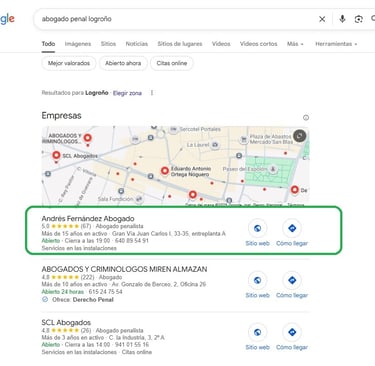
Task: Click the Elegir zona link
Action: pyautogui.click(x=127, y=93)
